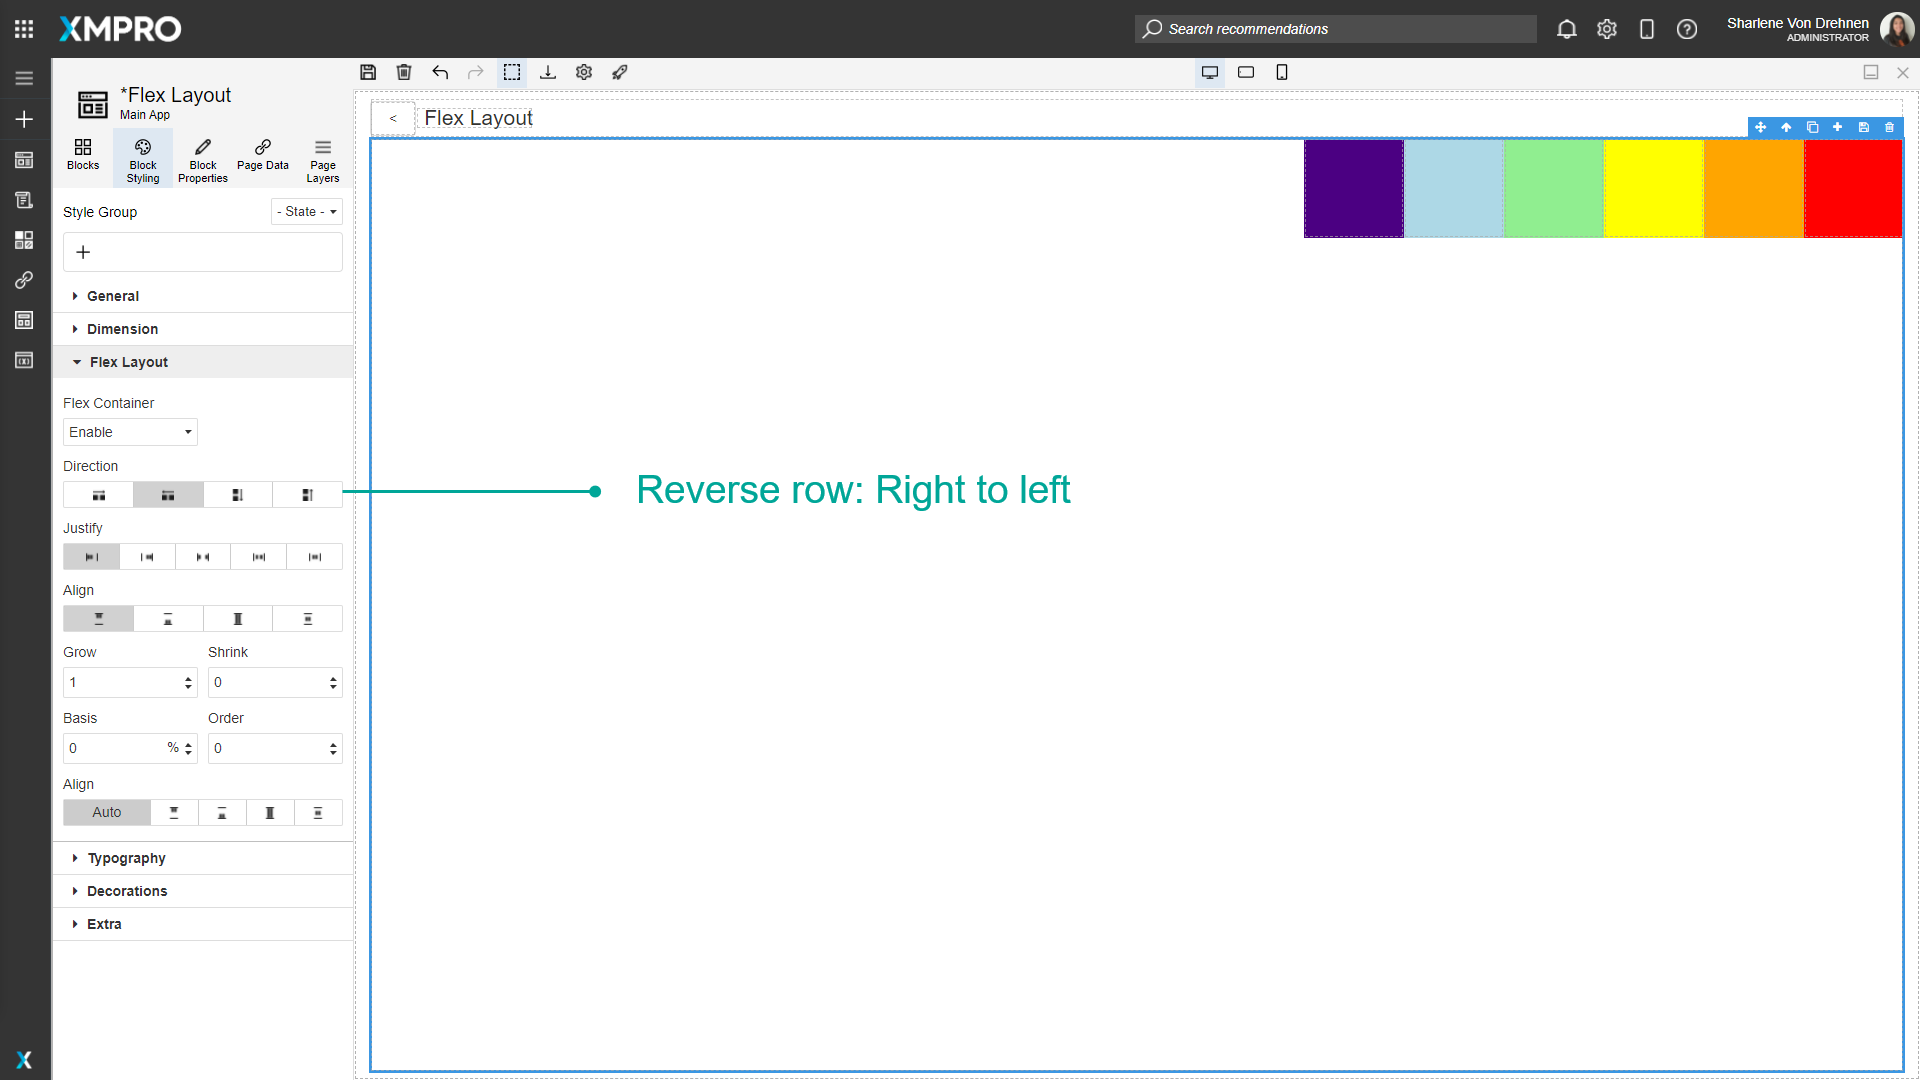Increase the Grow value stepper
Screen dimensions: 1920x1080
(x=187, y=677)
